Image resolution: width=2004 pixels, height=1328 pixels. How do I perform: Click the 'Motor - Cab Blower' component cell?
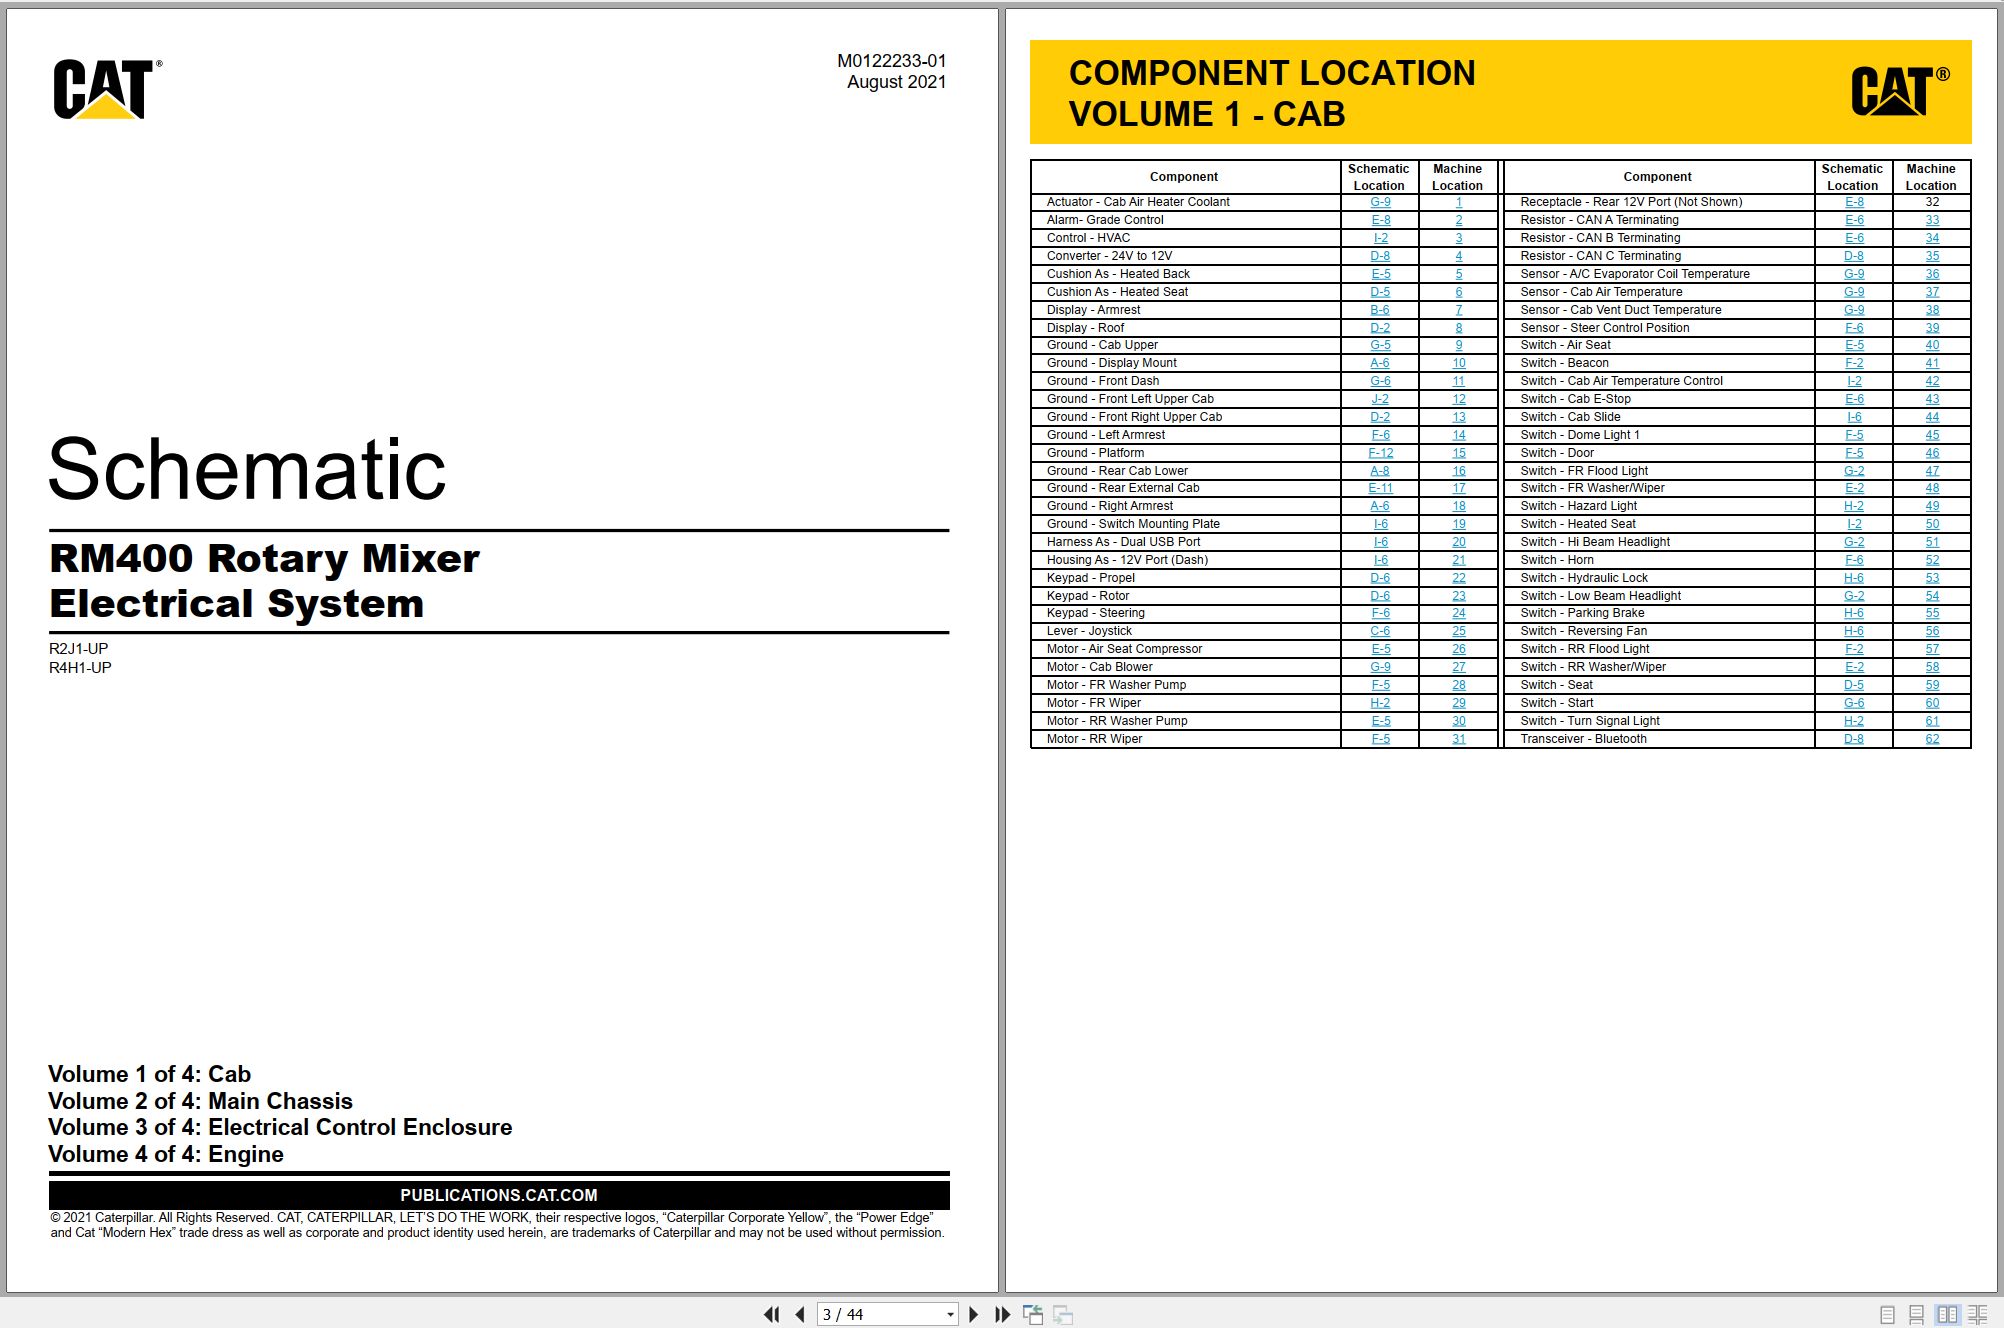(x=1186, y=667)
